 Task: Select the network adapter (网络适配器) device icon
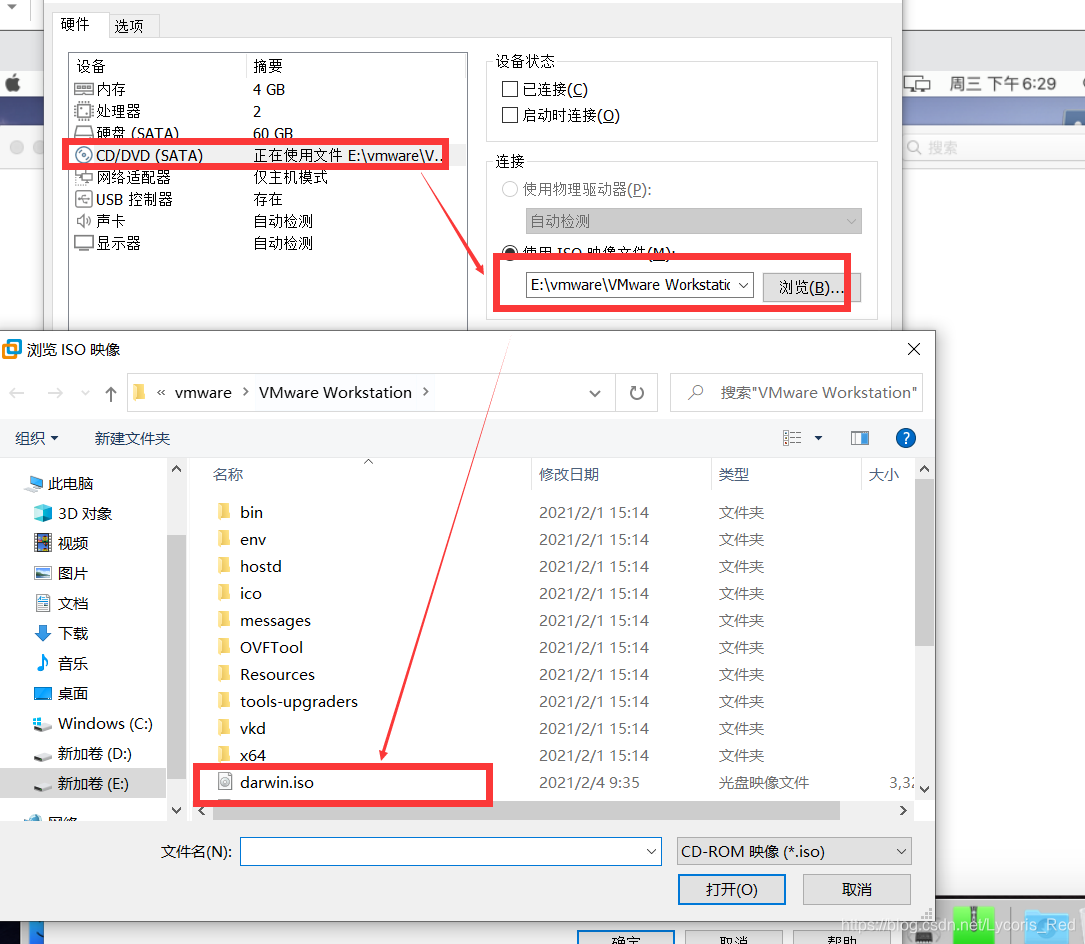tap(84, 177)
